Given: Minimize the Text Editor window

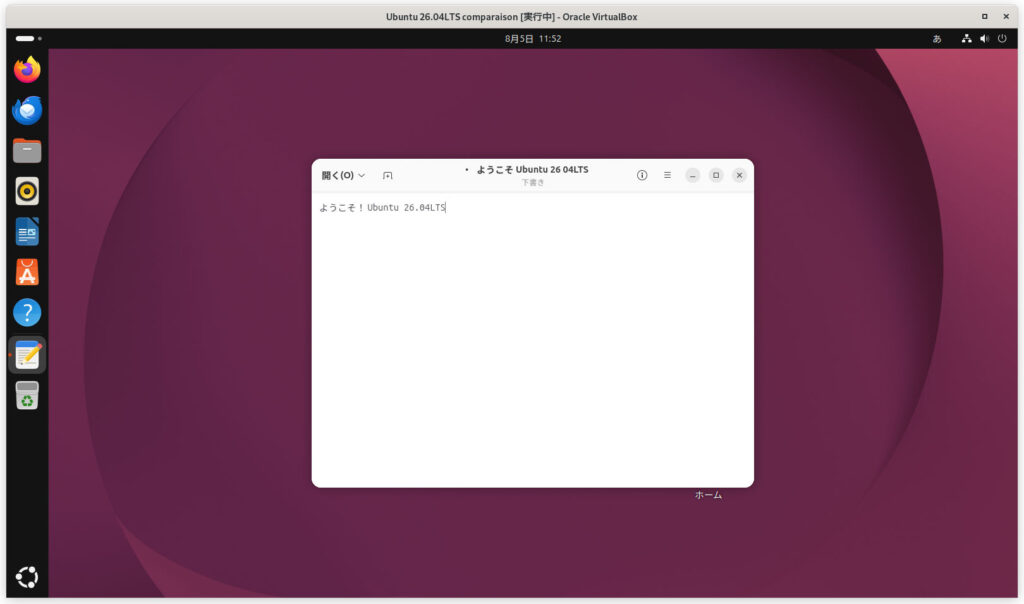Looking at the screenshot, I should click(x=692, y=175).
